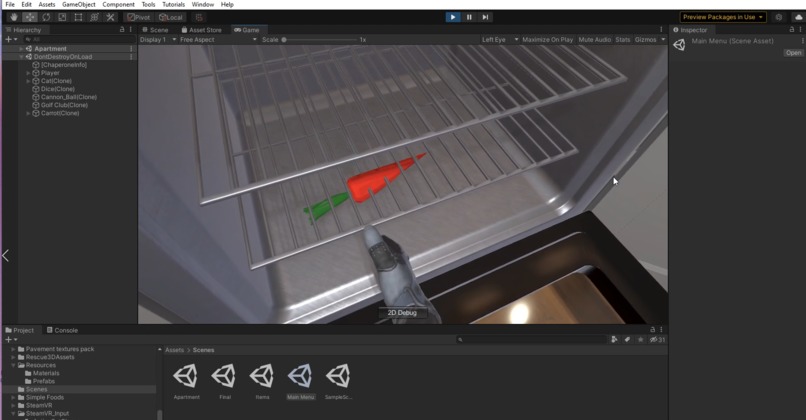
Task: Open DontDestroyOnLoad scene options menu
Action: point(131,57)
